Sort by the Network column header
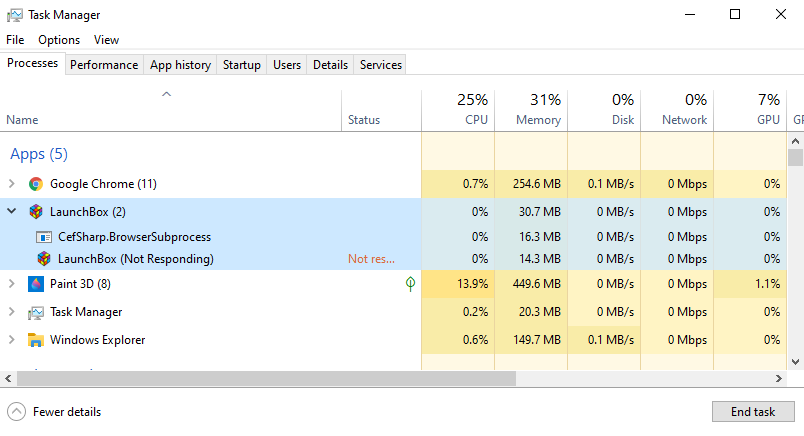Screen dimensions: 804x436 coord(677,110)
